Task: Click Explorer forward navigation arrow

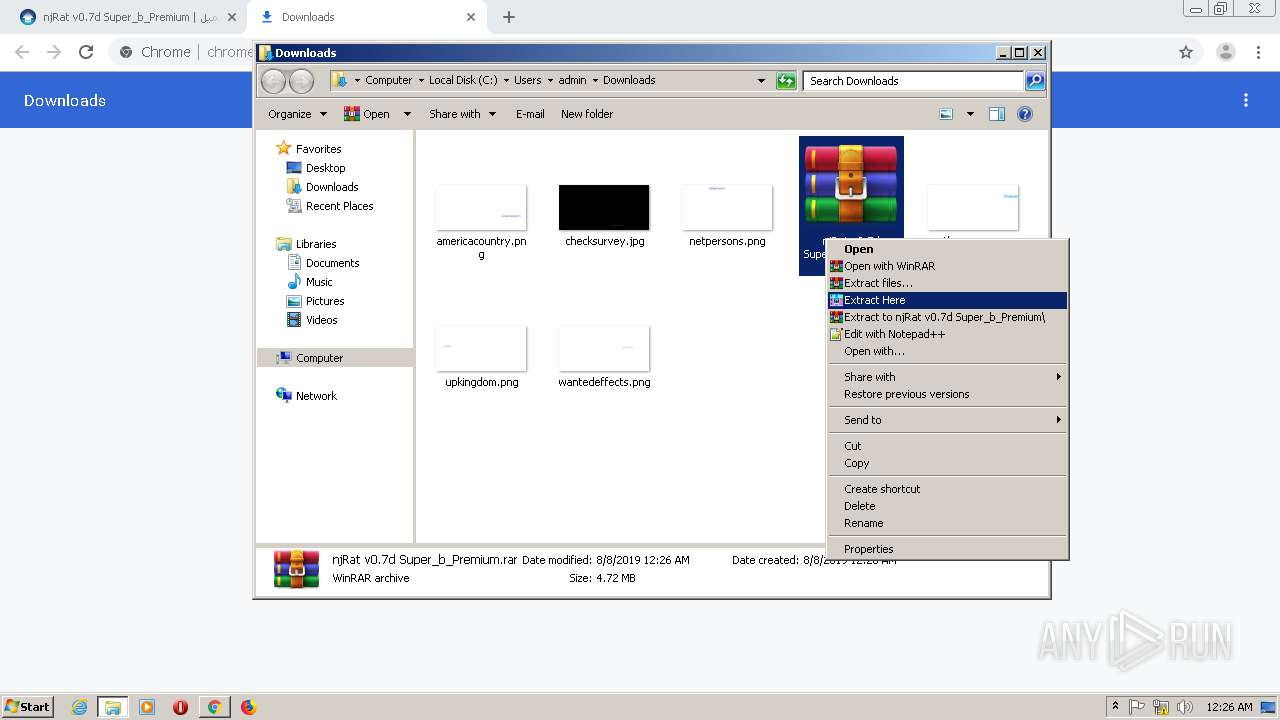Action: [301, 81]
